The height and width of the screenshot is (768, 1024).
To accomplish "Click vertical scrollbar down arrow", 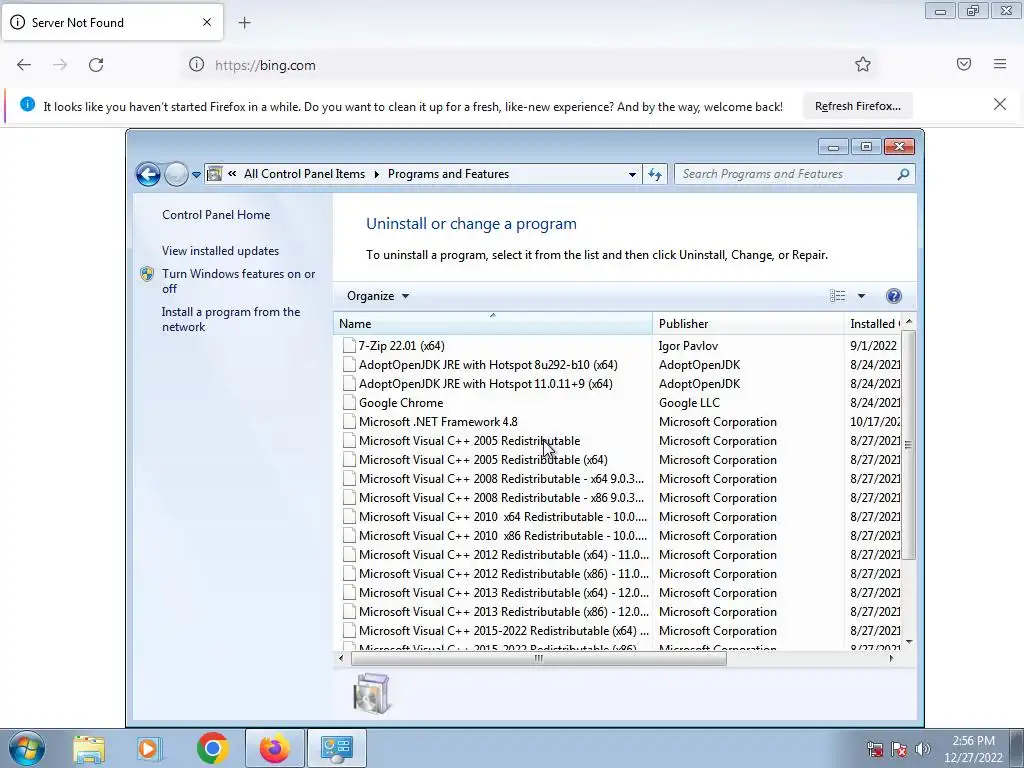I will pyautogui.click(x=908, y=642).
